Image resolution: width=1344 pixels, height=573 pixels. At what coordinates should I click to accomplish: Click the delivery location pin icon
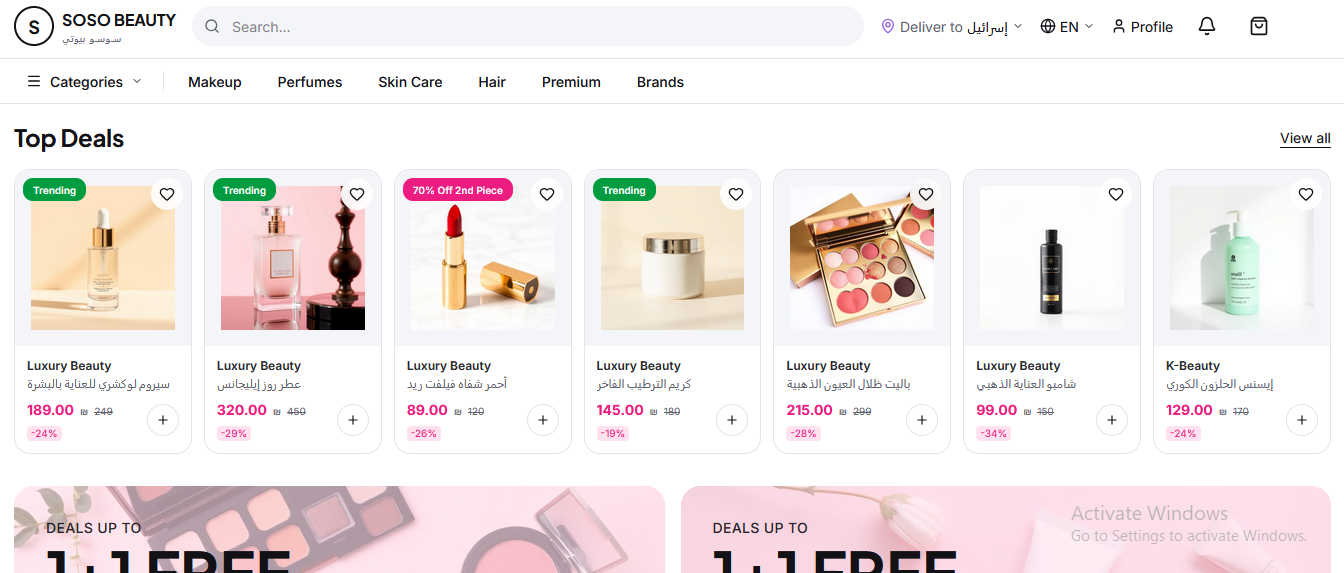[x=887, y=27]
